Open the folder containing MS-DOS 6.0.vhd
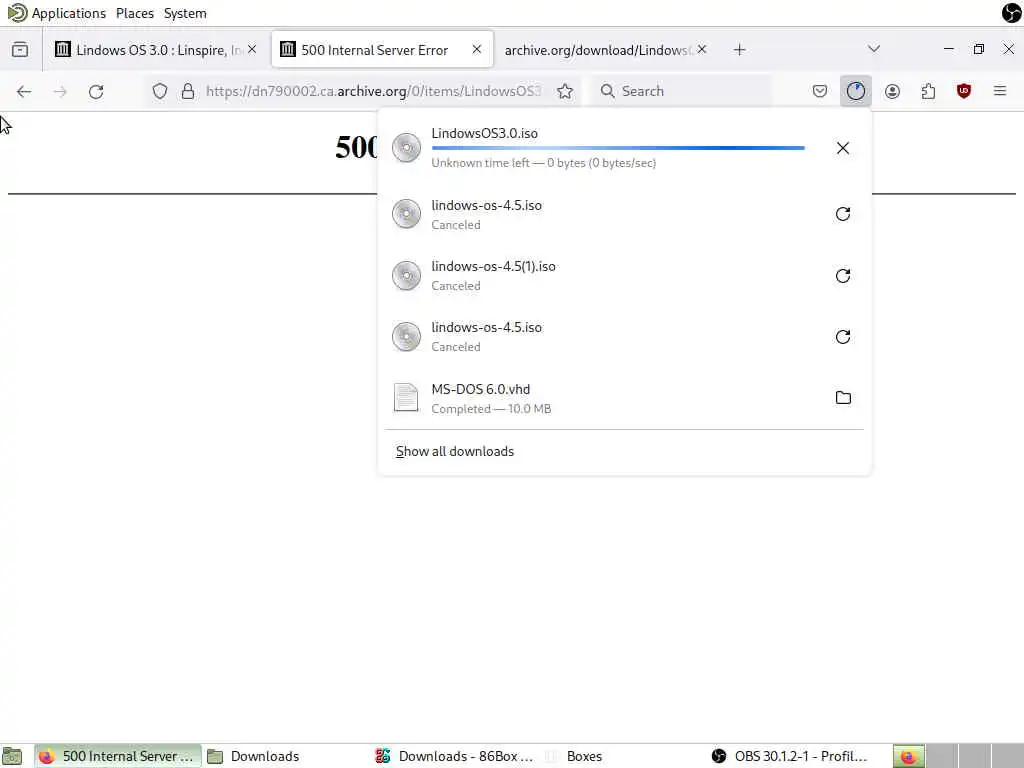 pyautogui.click(x=842, y=398)
